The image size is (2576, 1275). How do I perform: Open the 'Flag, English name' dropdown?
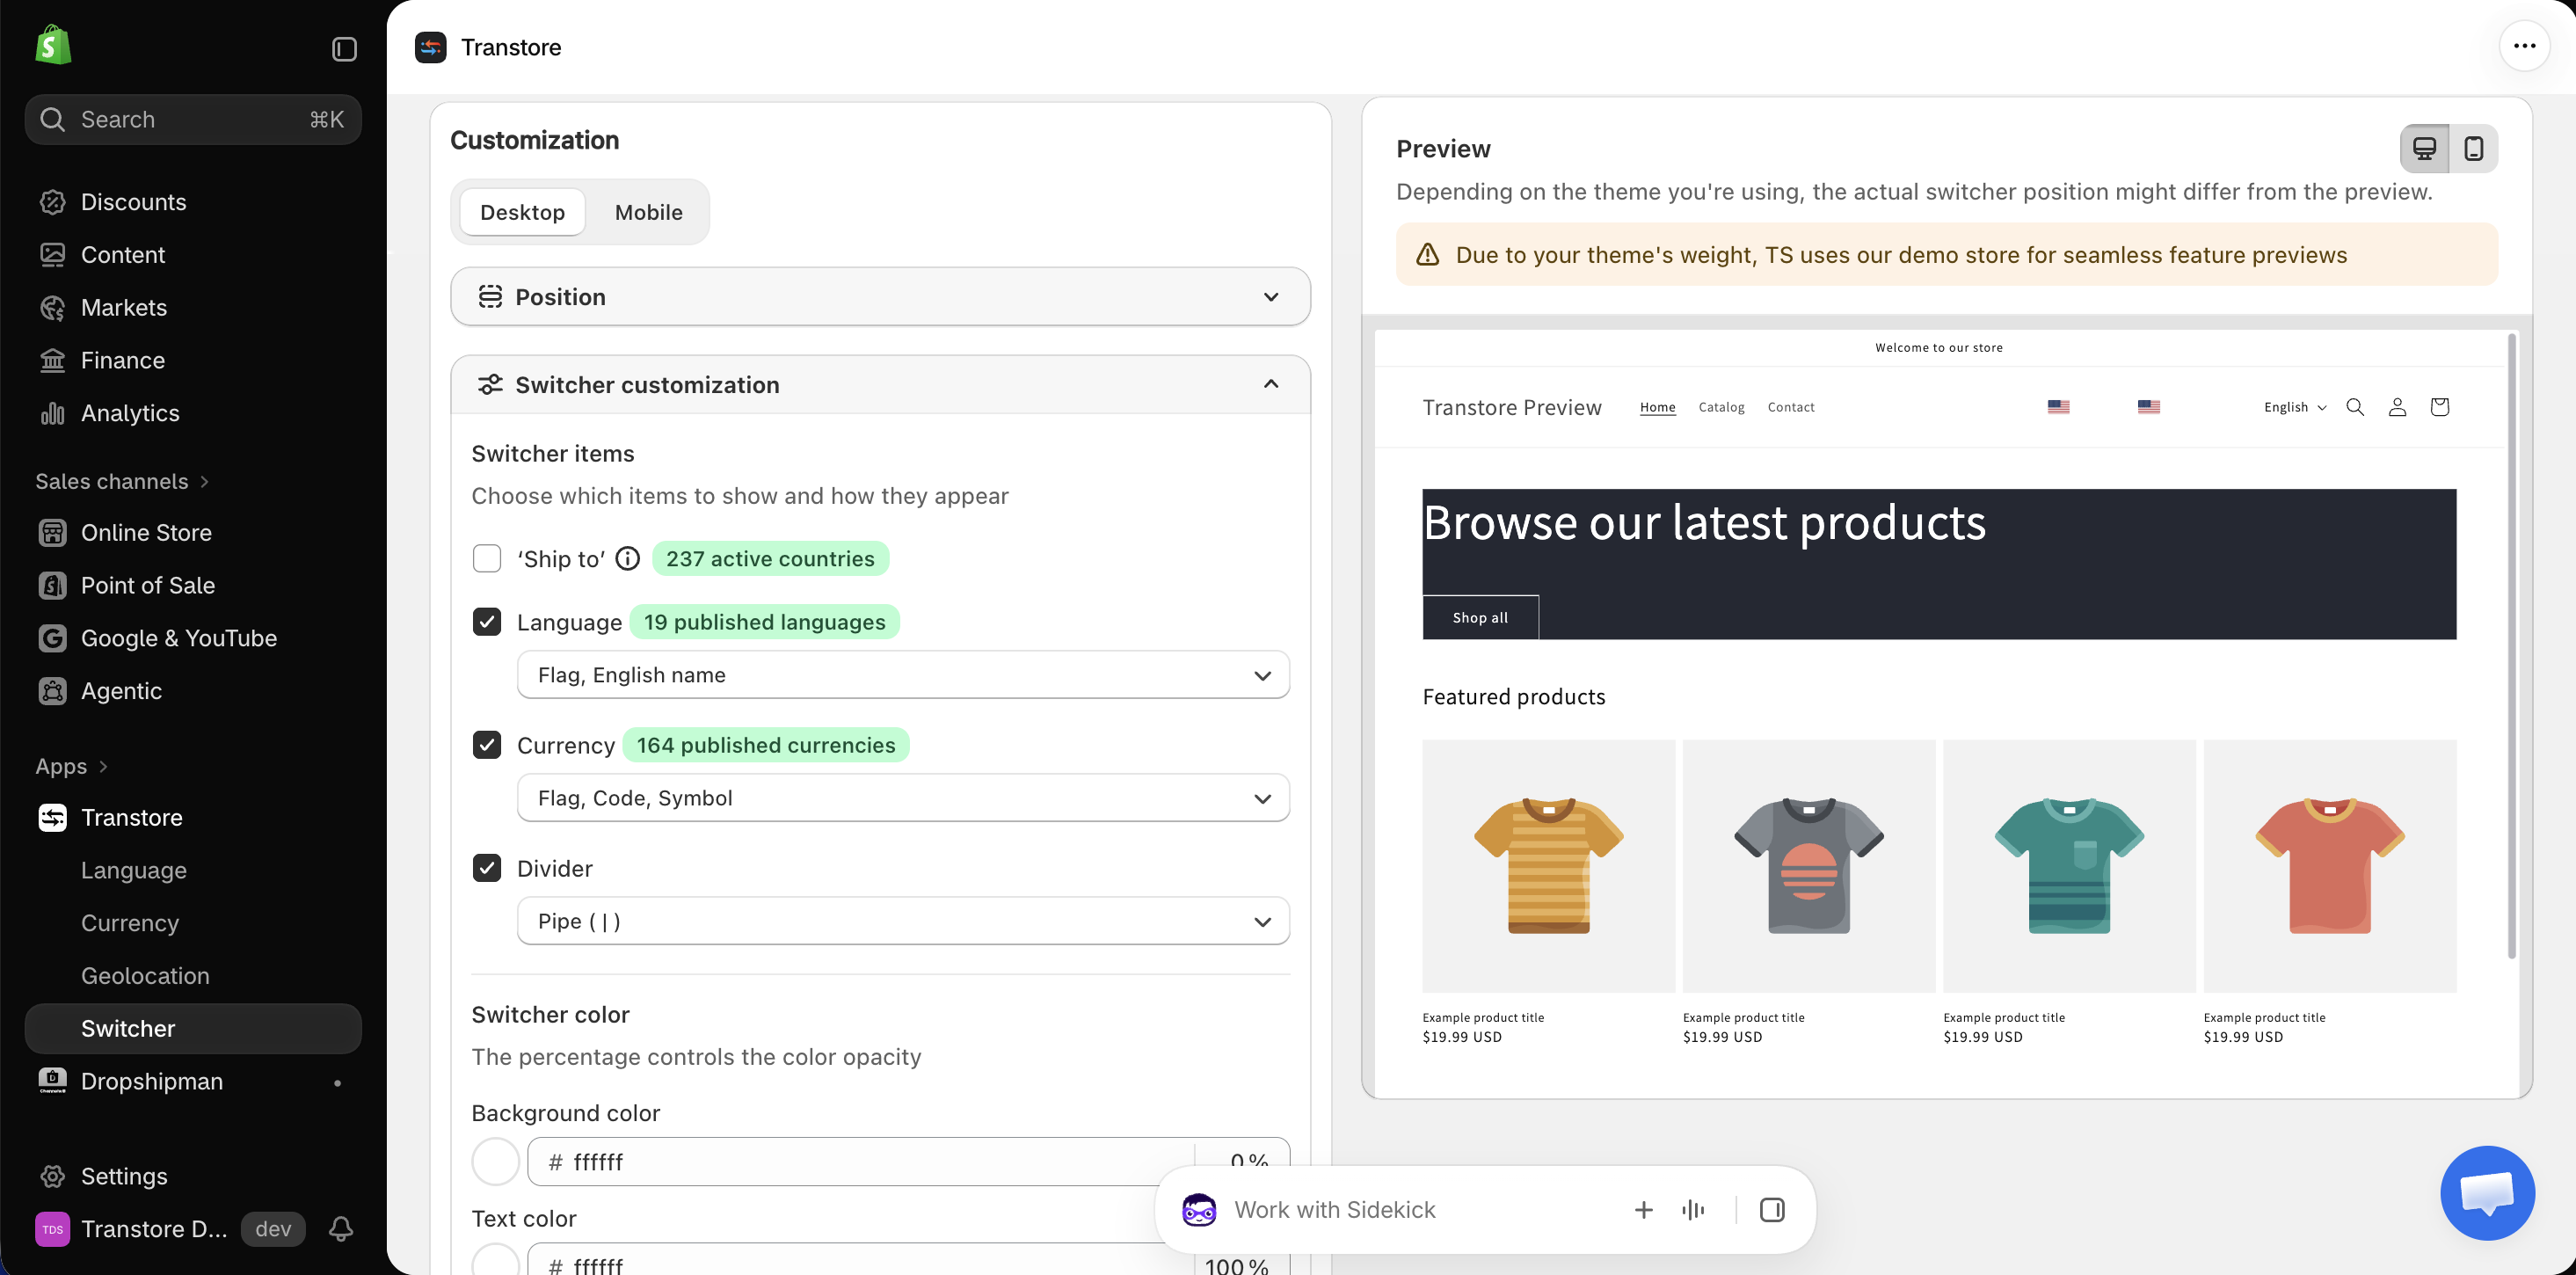pyautogui.click(x=903, y=675)
